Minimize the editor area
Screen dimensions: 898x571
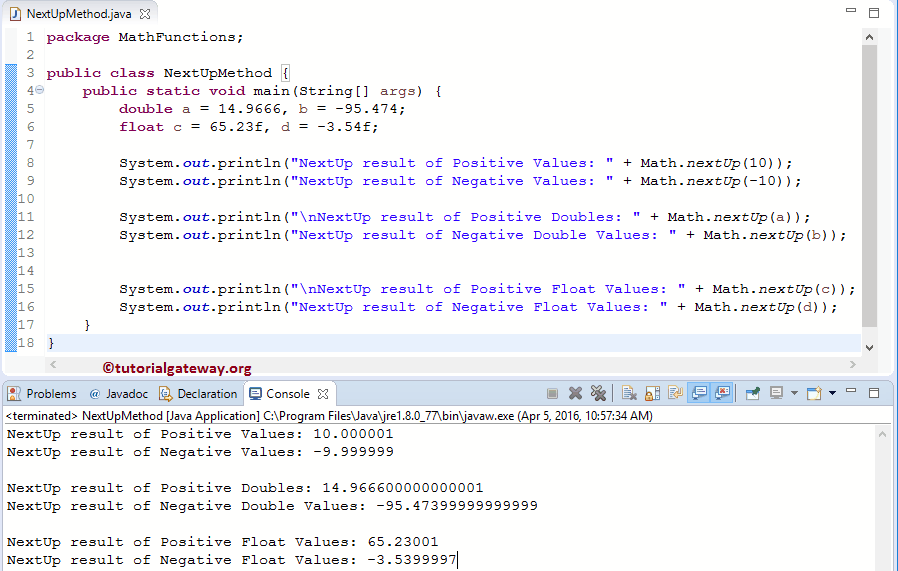(851, 10)
